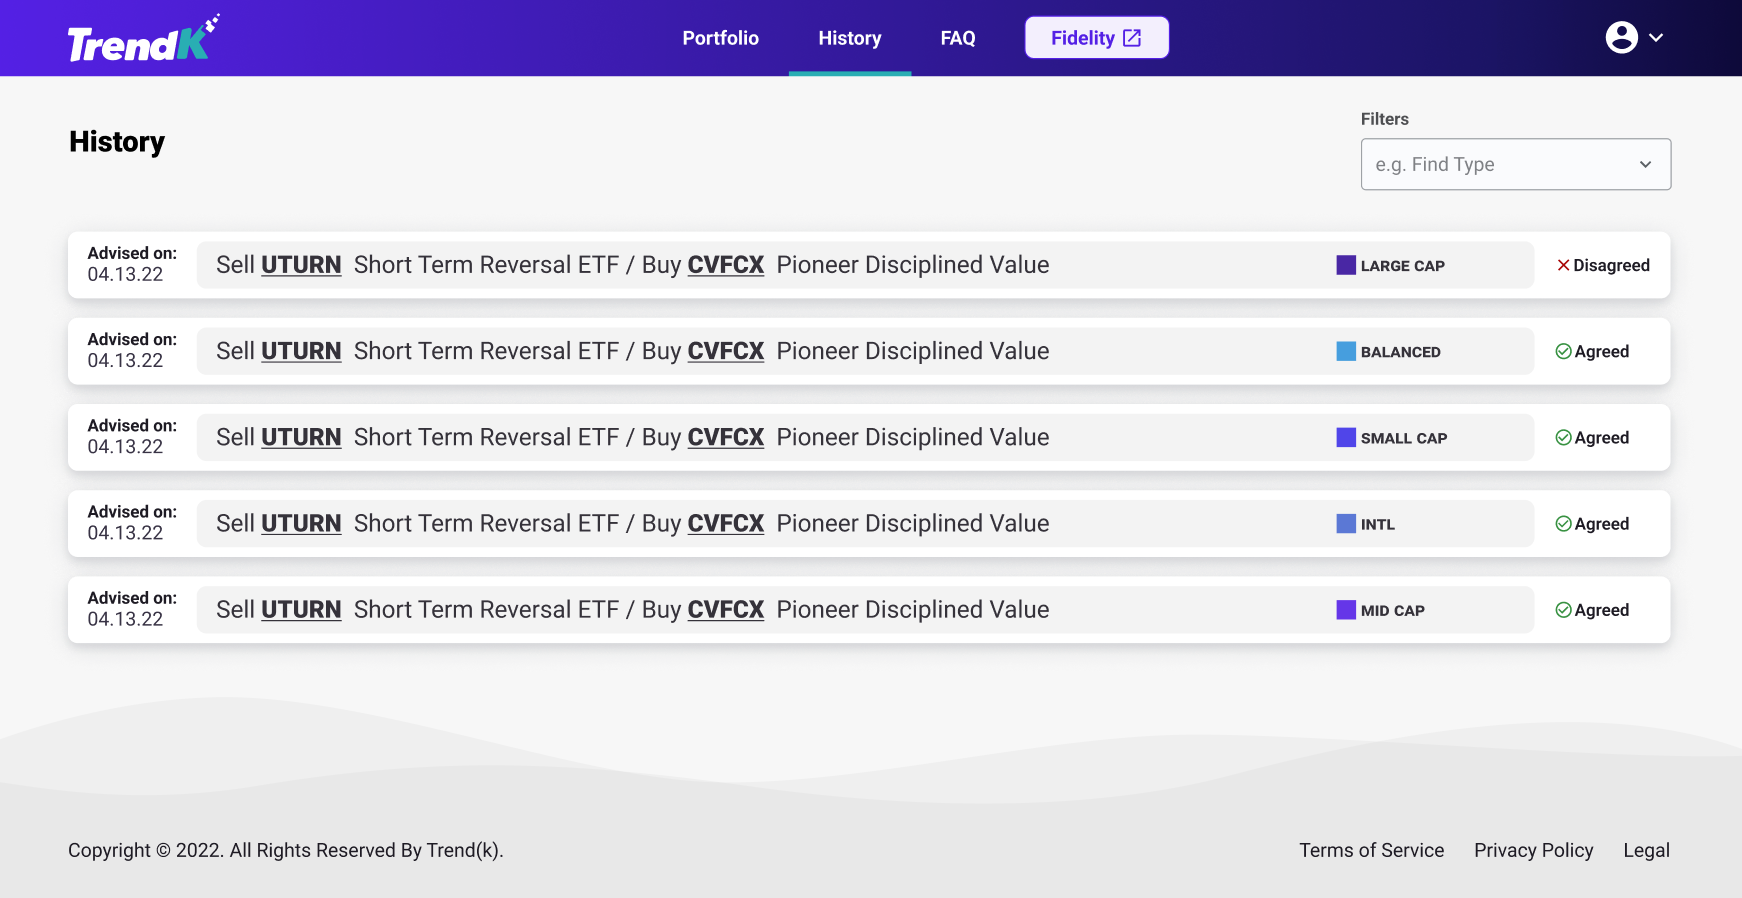Click the Agreed checkmark in the Mid Cap row

click(x=1563, y=610)
